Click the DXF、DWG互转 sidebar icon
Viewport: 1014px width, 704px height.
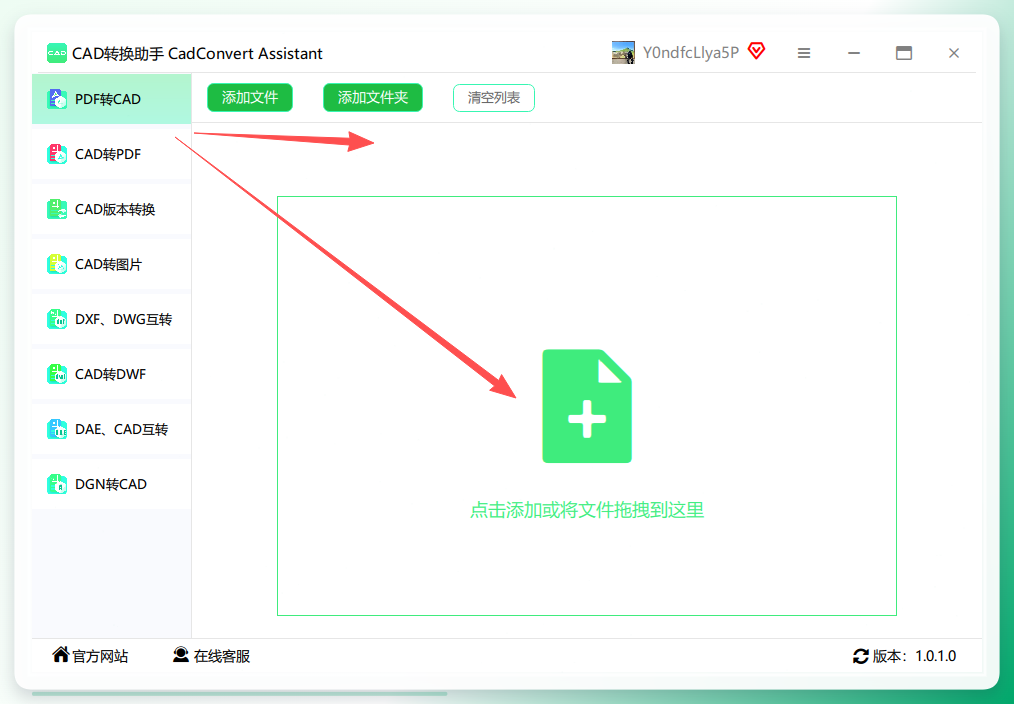click(57, 319)
